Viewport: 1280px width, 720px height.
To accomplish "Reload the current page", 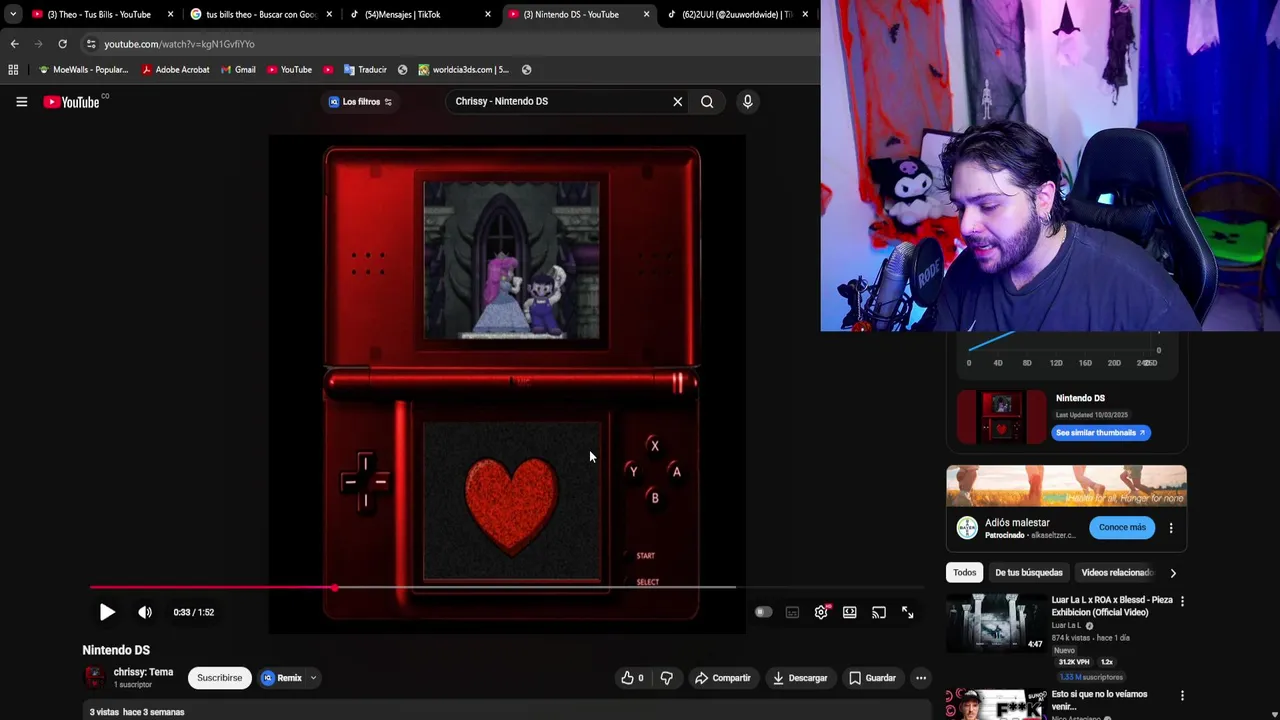I will (x=62, y=44).
